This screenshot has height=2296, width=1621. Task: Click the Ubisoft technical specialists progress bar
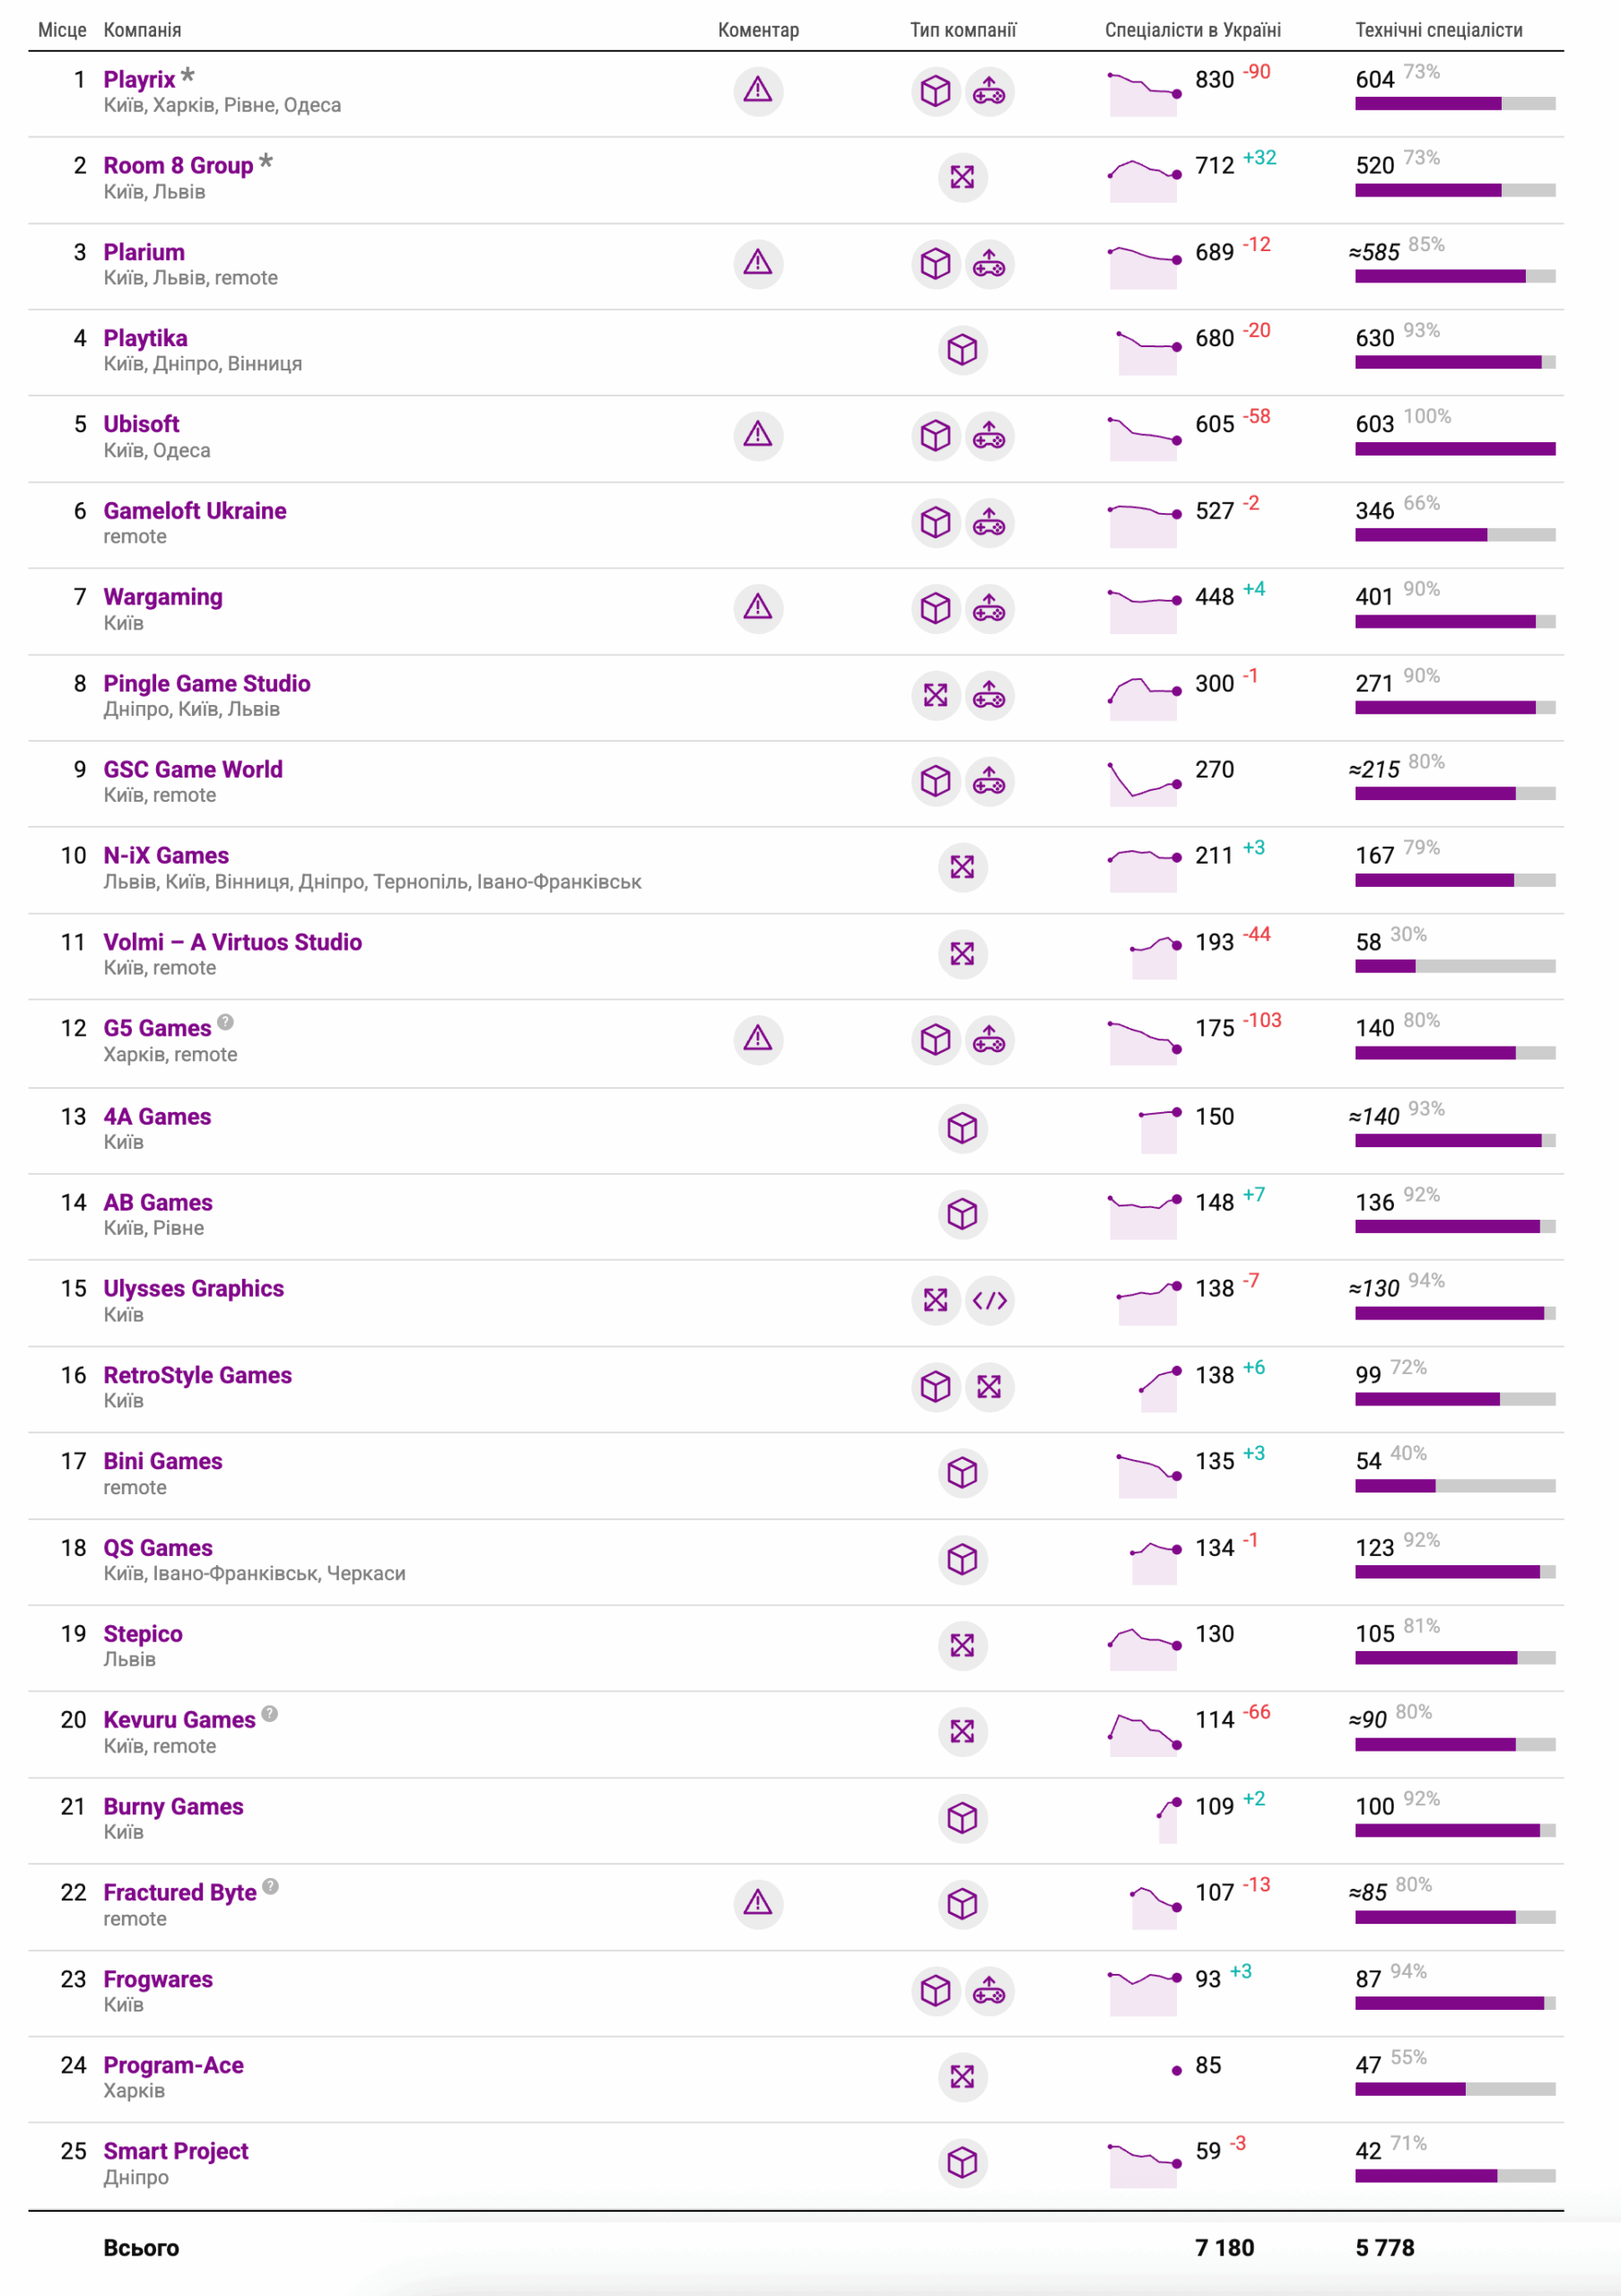1454,449
